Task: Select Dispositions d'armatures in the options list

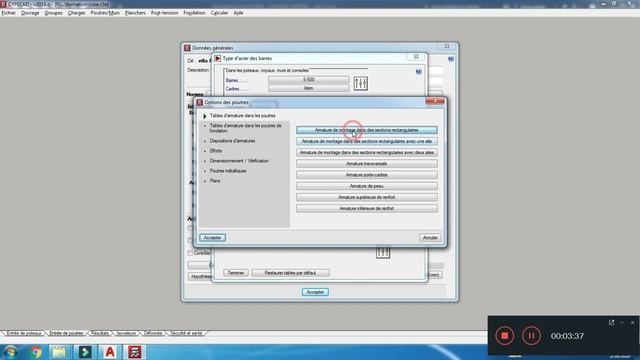Action: pos(232,141)
